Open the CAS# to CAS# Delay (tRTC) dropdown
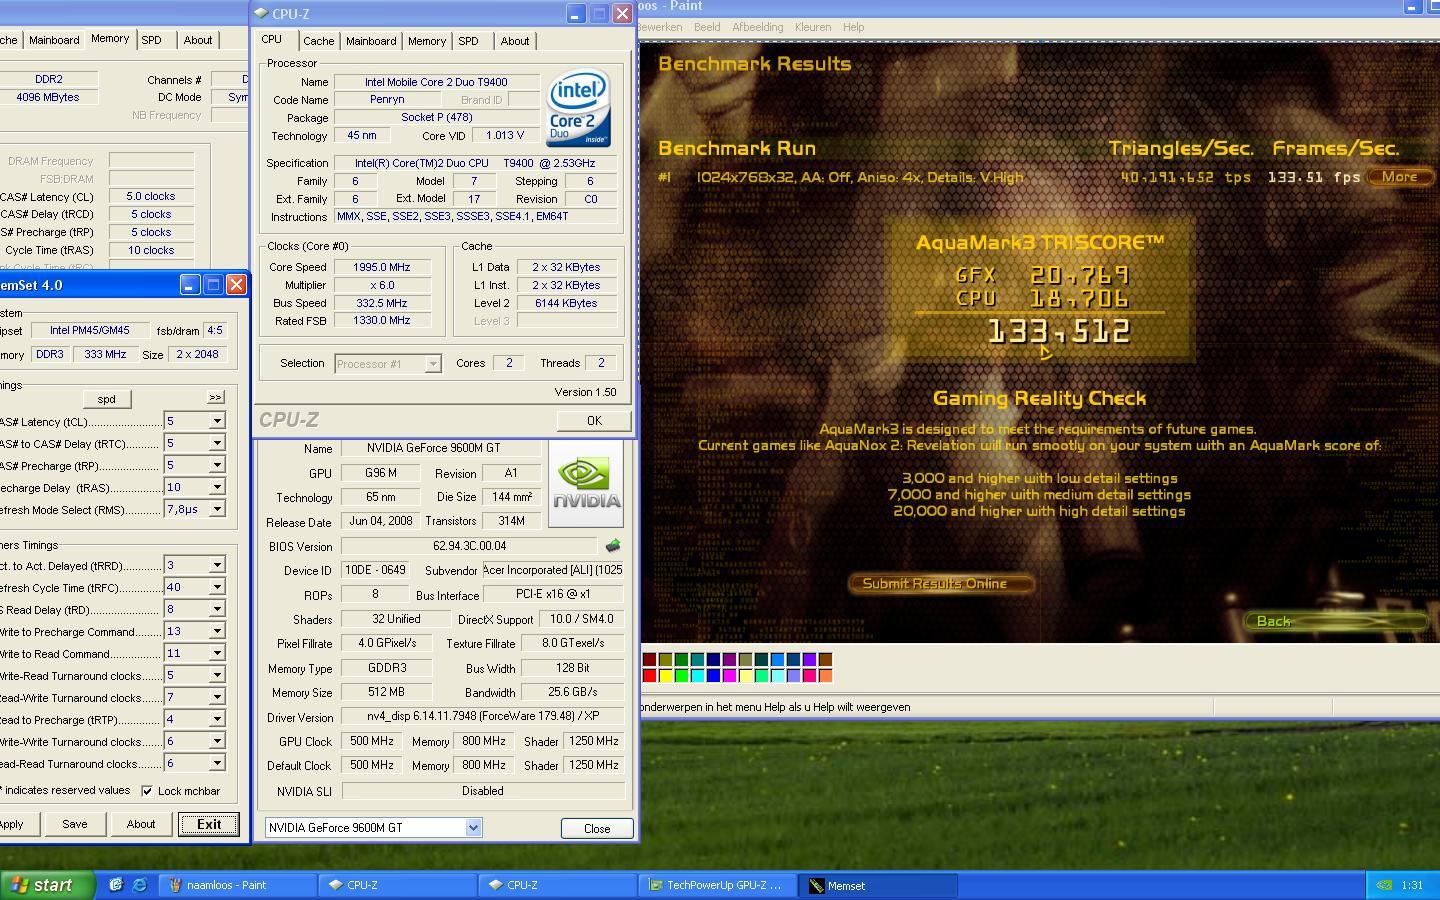This screenshot has height=900, width=1440. (216, 443)
